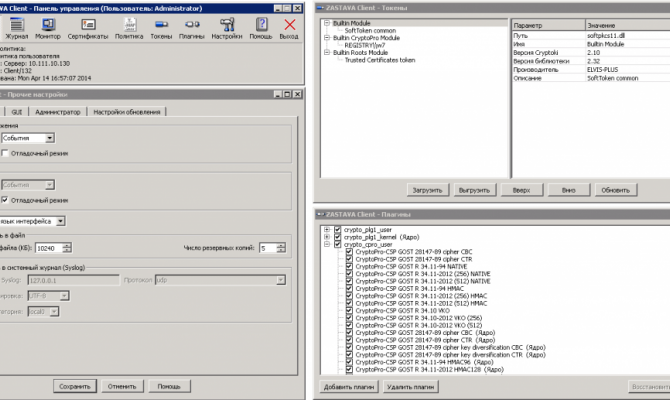Click the Сохранить button
The height and width of the screenshot is (400, 670).
(x=75, y=386)
